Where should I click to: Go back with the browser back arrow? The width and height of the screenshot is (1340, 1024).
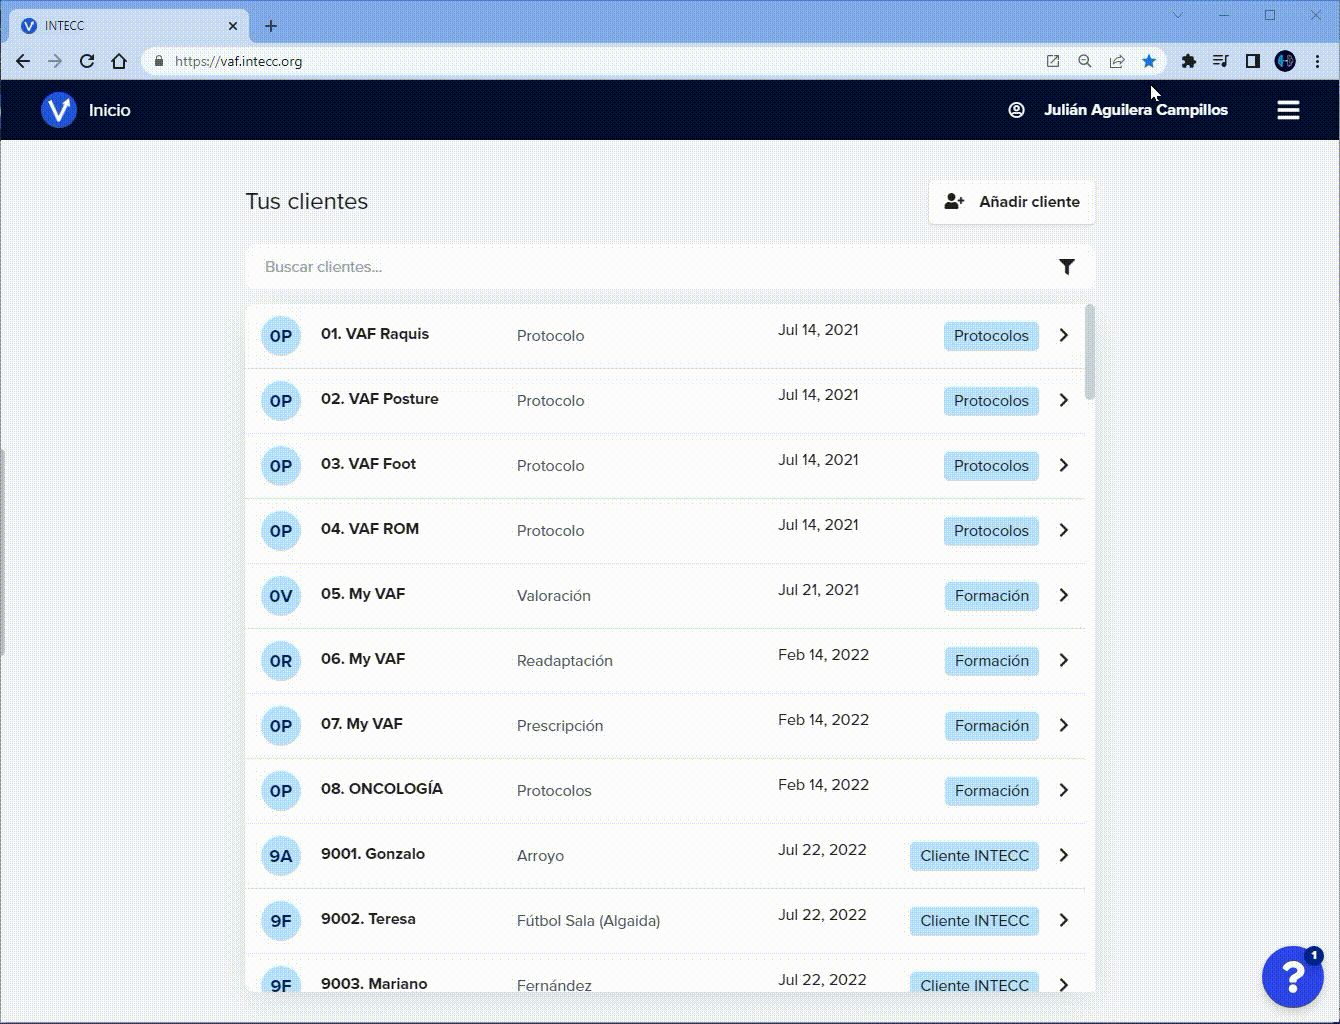pyautogui.click(x=23, y=61)
